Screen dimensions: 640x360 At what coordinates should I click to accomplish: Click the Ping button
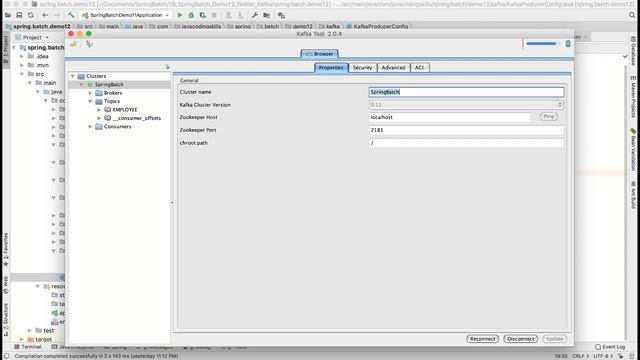coord(548,117)
